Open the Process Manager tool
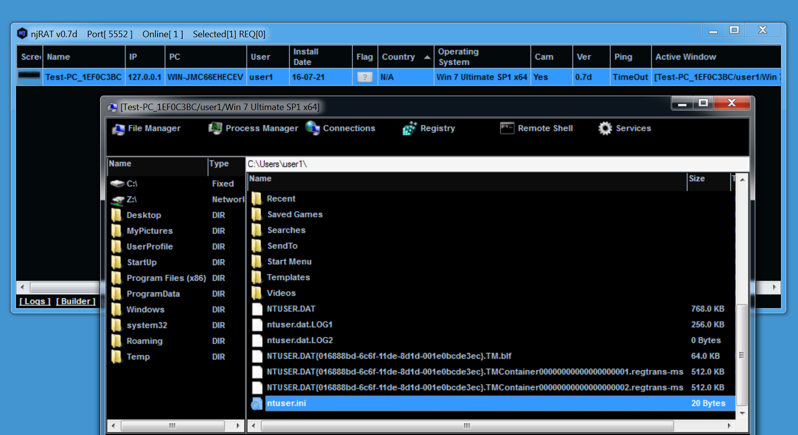 (253, 129)
